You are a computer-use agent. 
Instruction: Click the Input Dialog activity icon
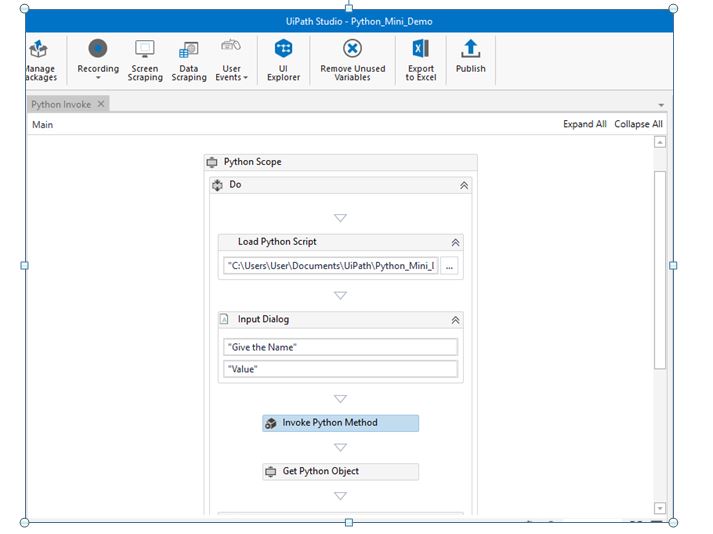point(224,319)
